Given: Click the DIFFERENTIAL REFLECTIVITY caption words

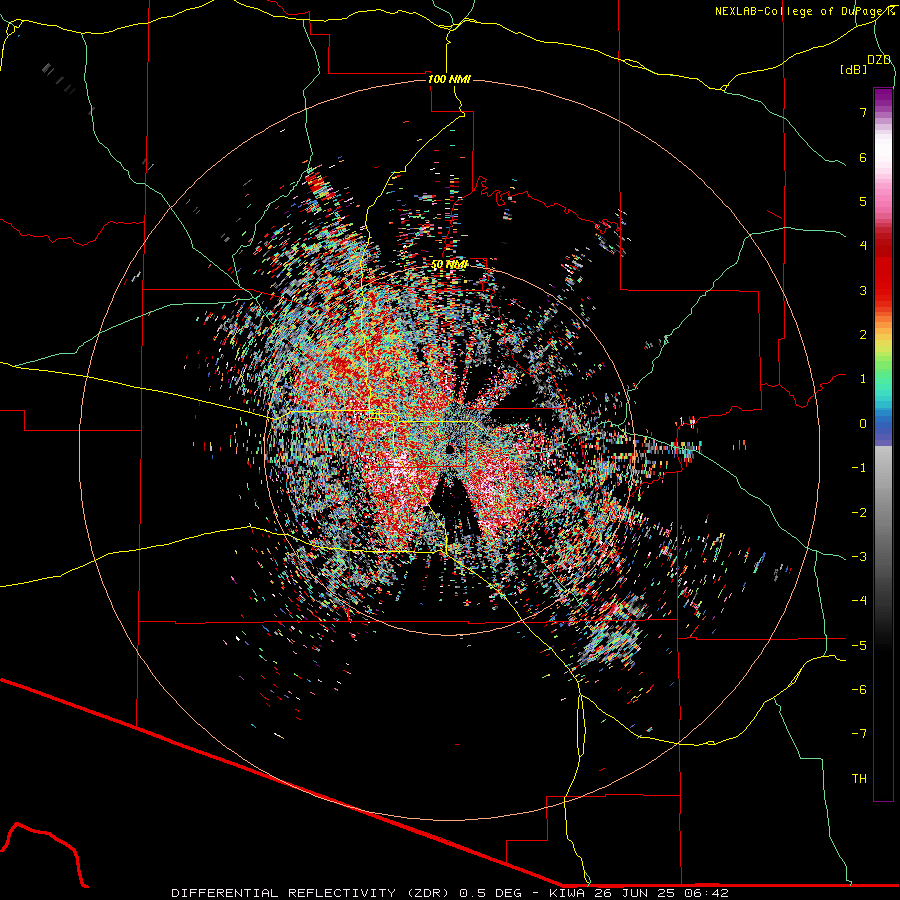Looking at the screenshot, I should [x=284, y=893].
